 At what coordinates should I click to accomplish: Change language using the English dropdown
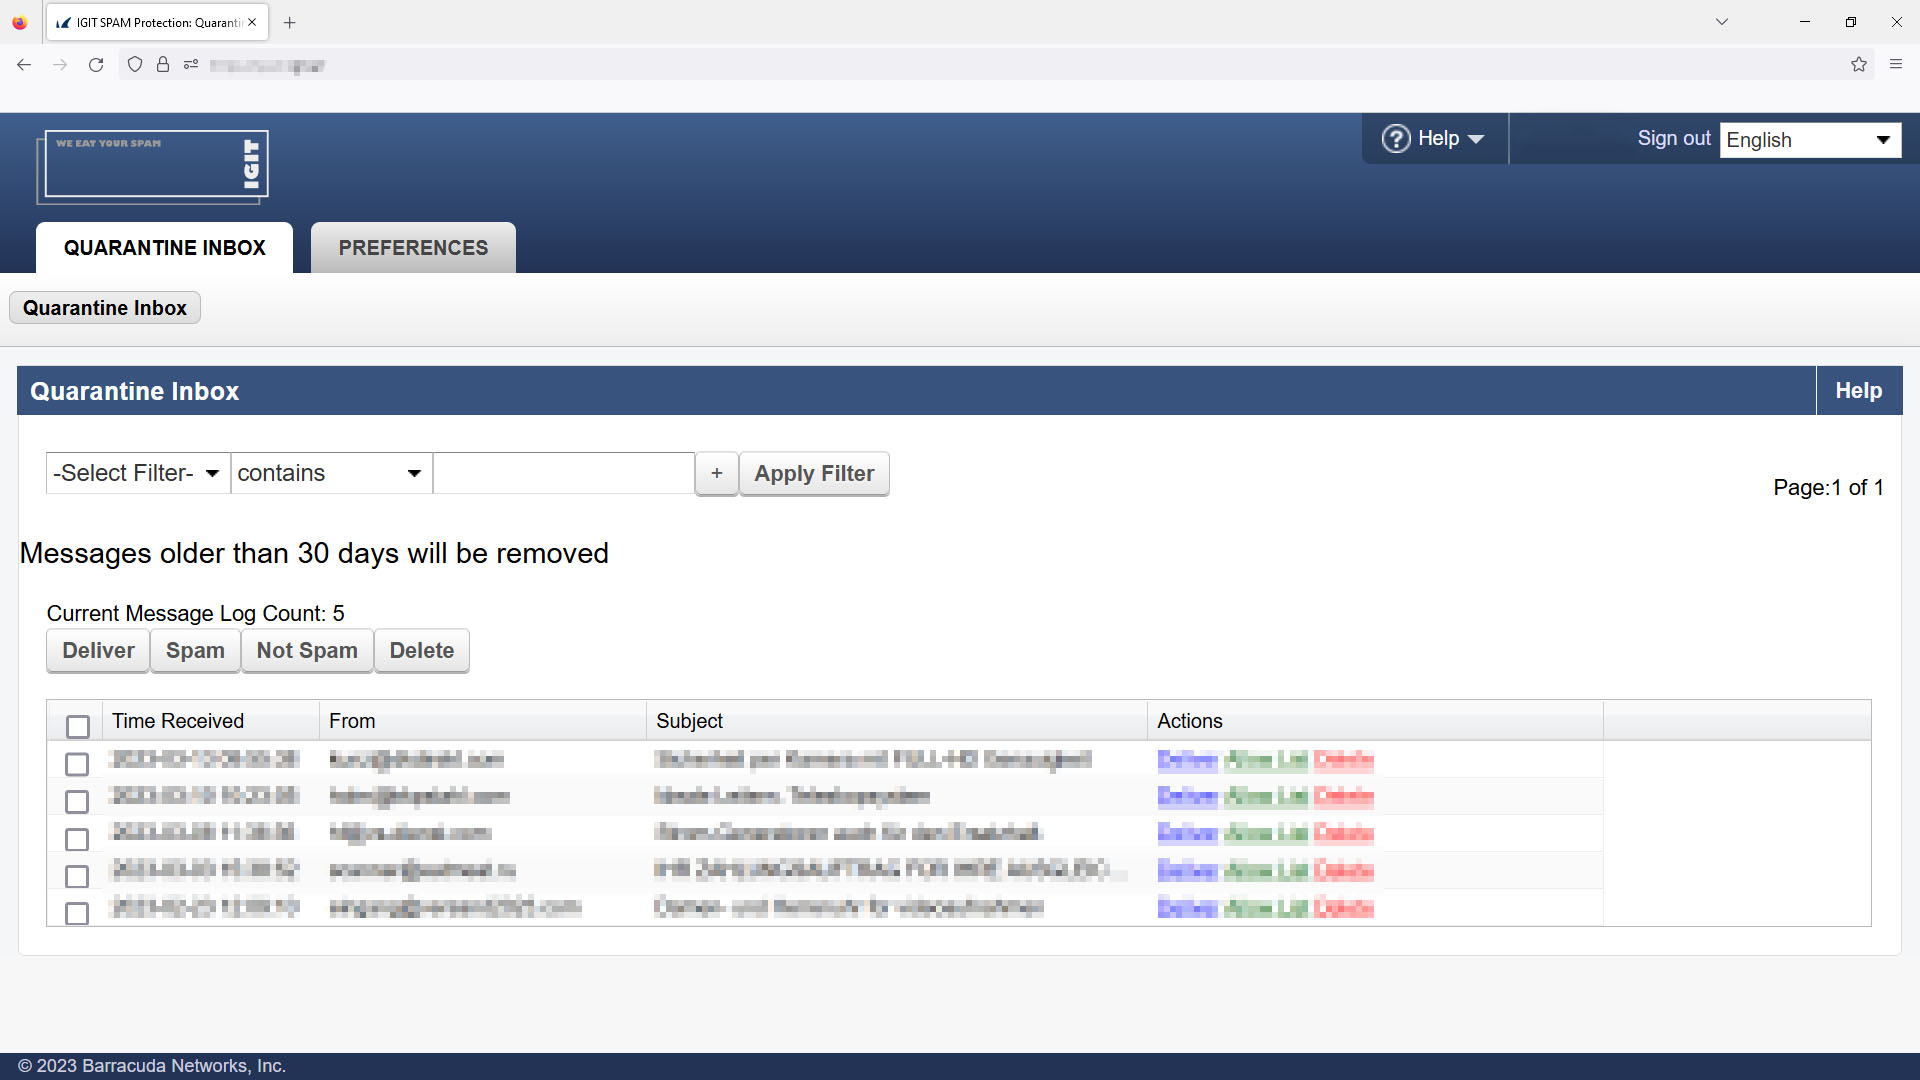click(1809, 140)
